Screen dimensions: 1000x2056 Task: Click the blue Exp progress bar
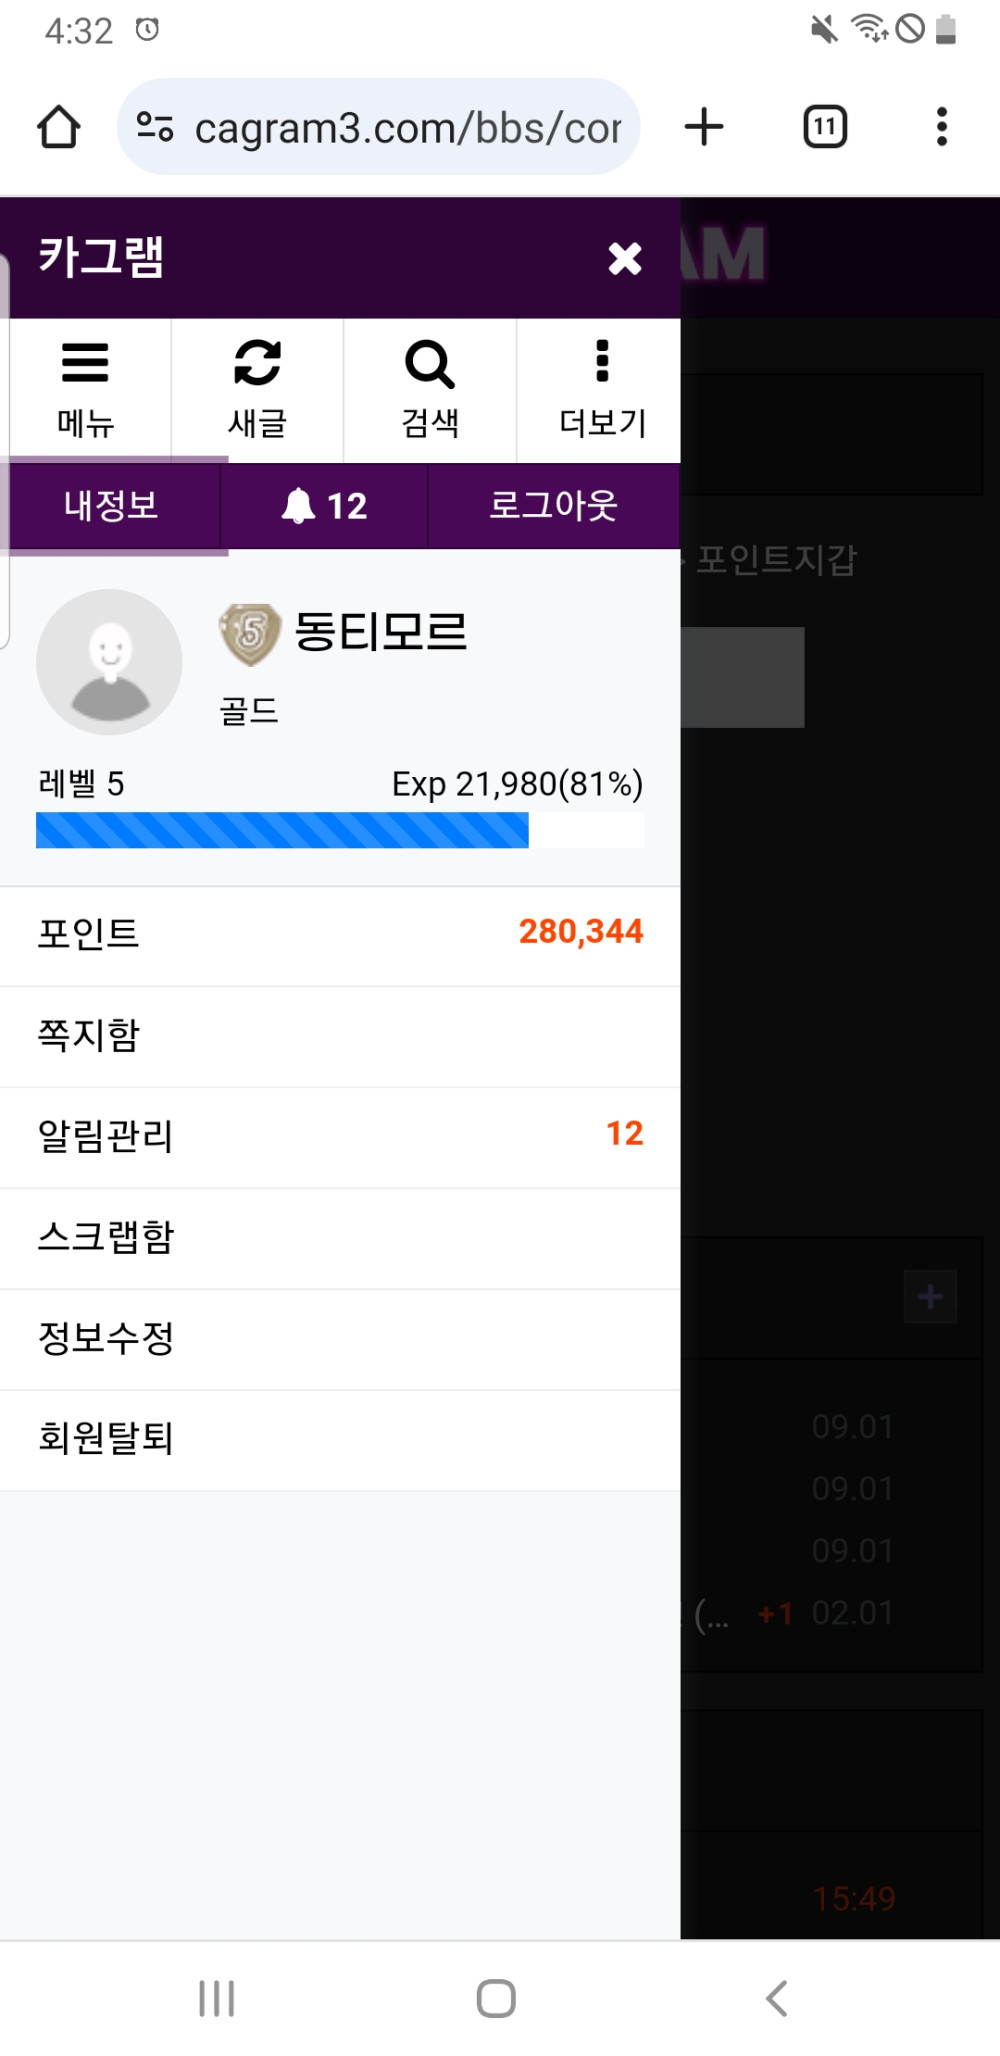pos(282,830)
